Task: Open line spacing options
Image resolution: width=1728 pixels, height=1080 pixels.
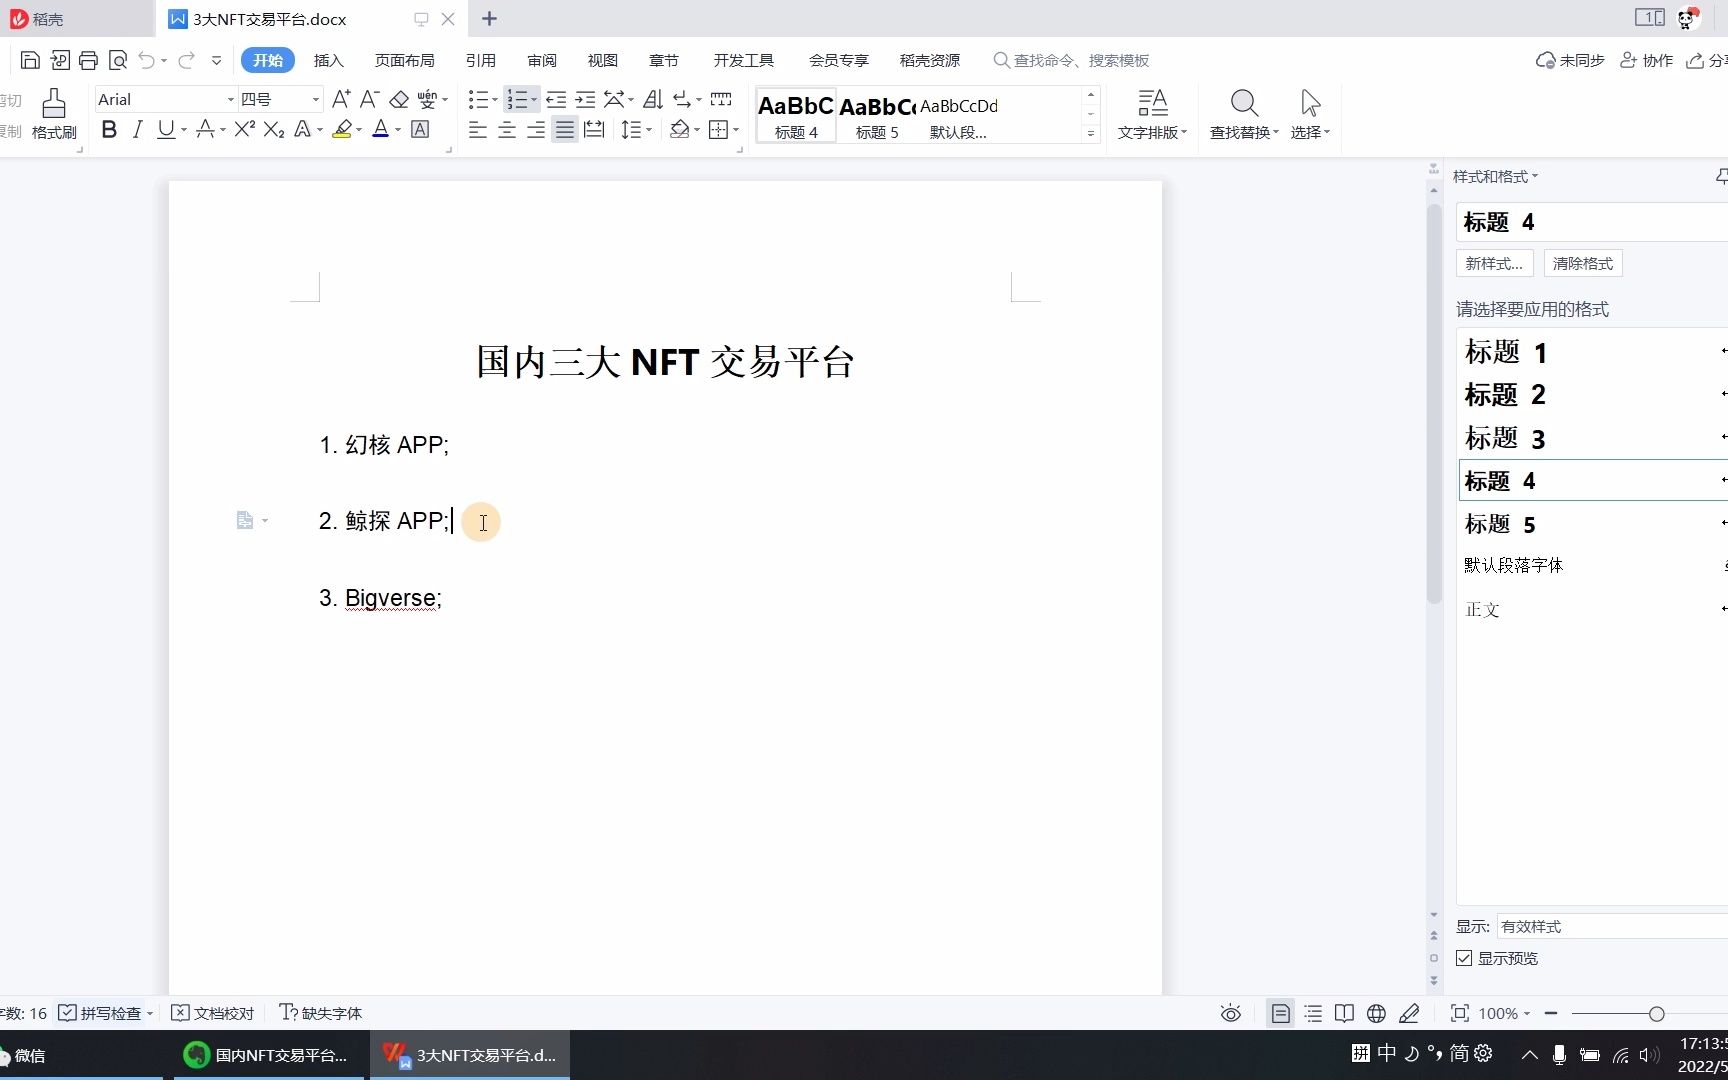Action: [636, 129]
